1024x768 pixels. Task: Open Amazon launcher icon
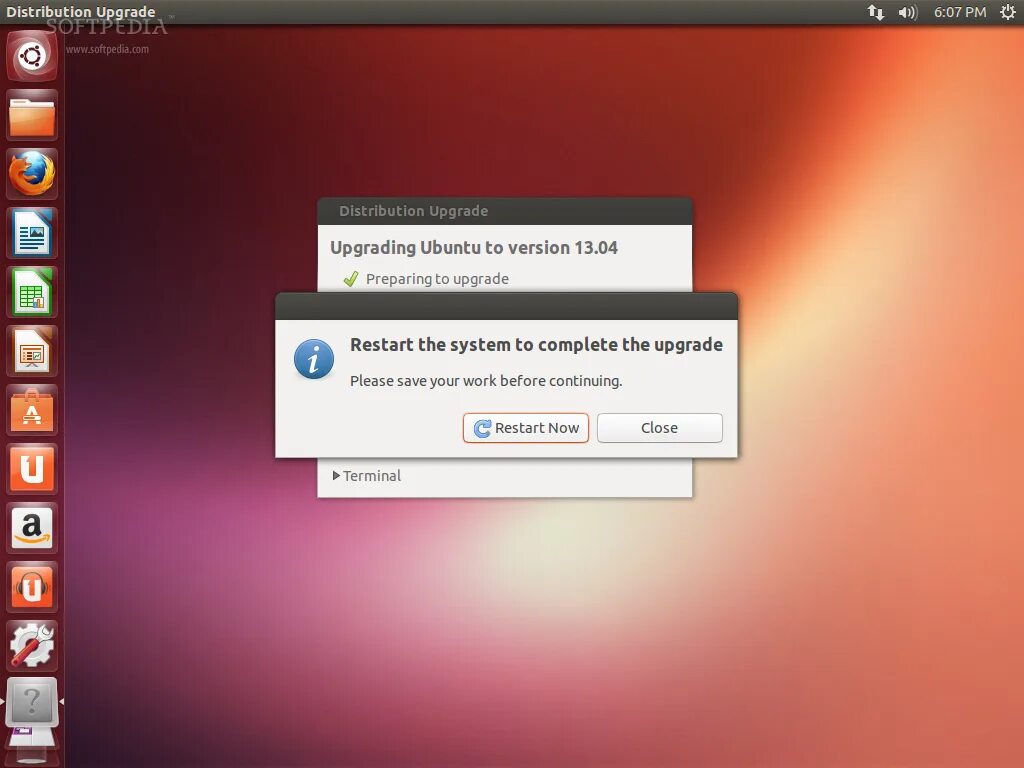[32, 528]
